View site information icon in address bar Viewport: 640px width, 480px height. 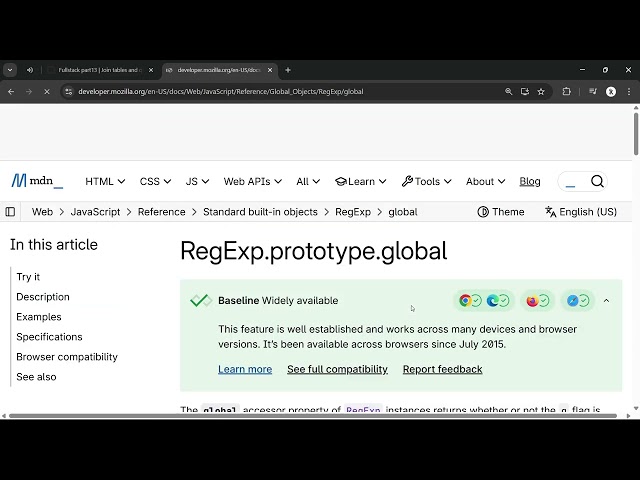[x=69, y=91]
